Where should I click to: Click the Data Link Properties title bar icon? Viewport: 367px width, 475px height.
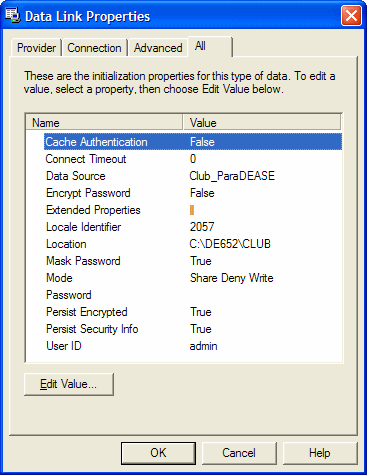[x=13, y=16]
